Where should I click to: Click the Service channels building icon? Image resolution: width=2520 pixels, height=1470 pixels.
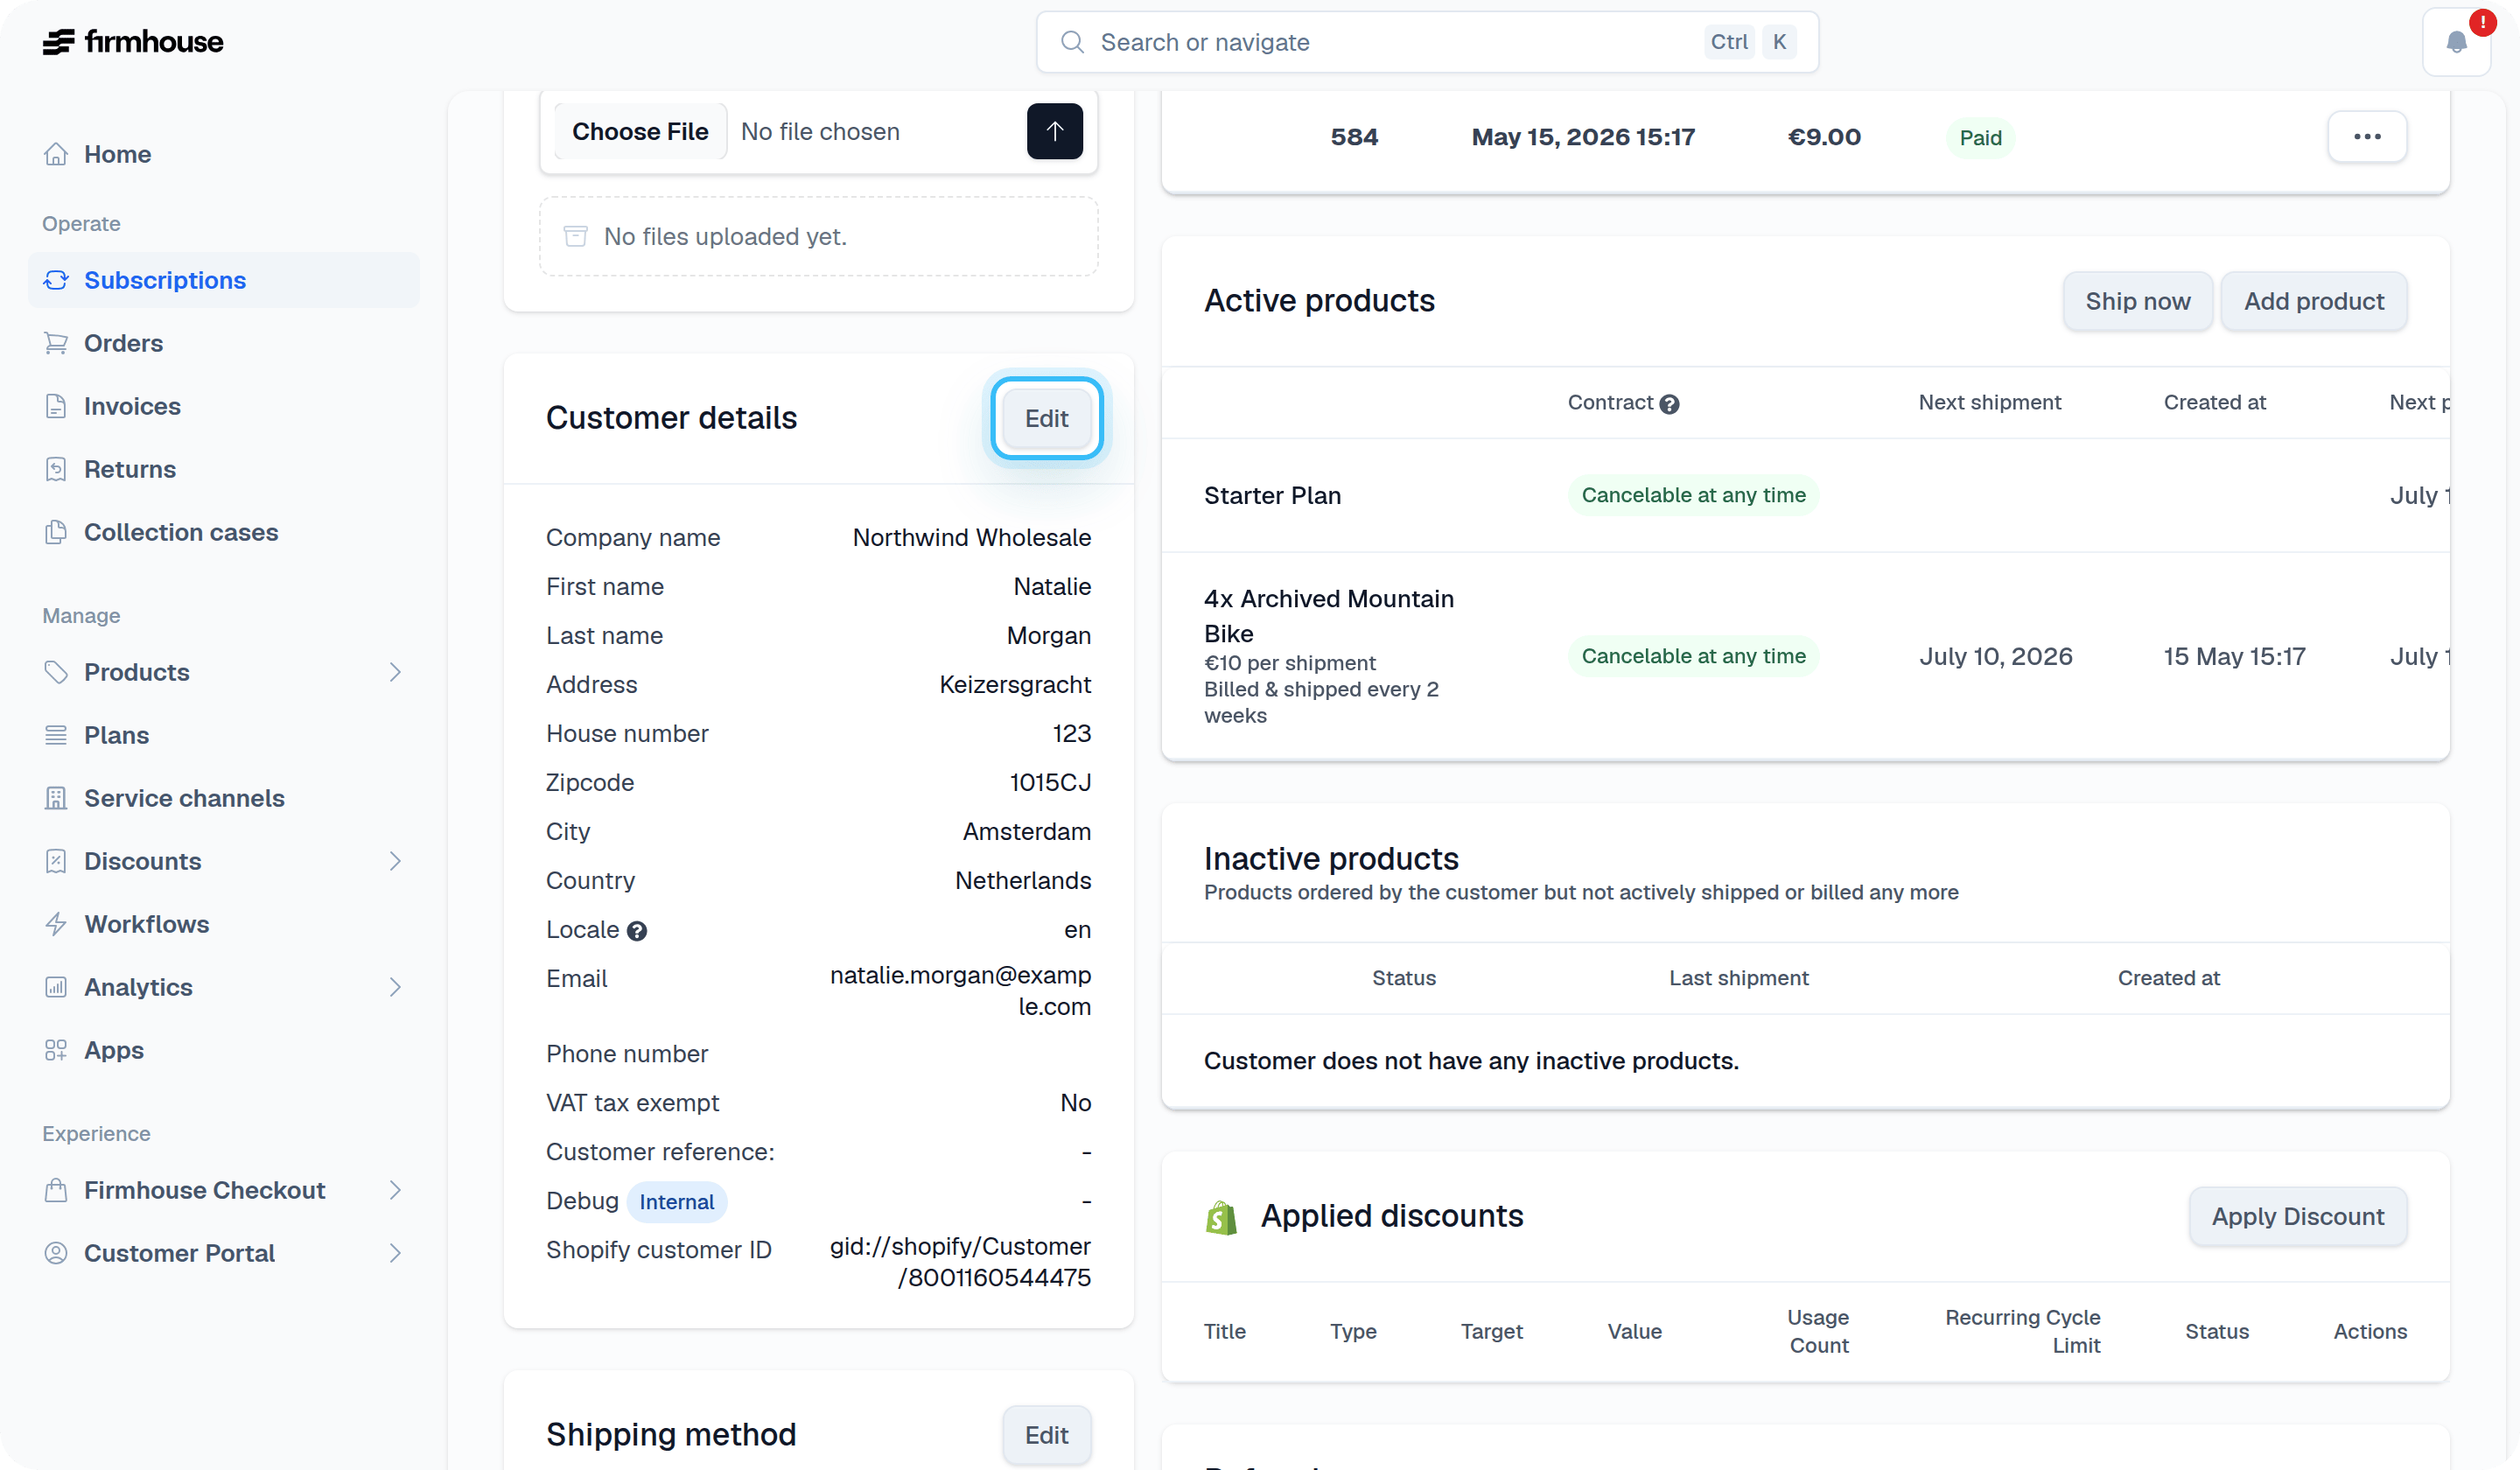56,798
